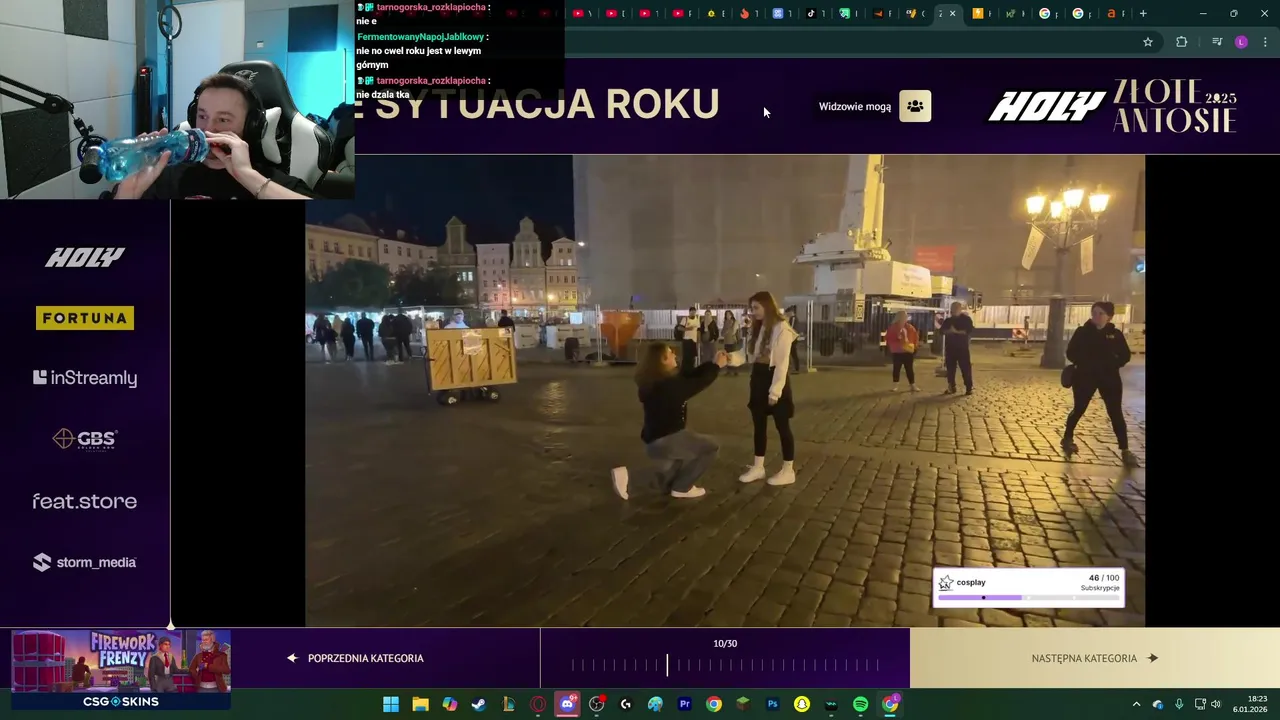Open the Windows Start menu
1280x720 pixels.
391,704
